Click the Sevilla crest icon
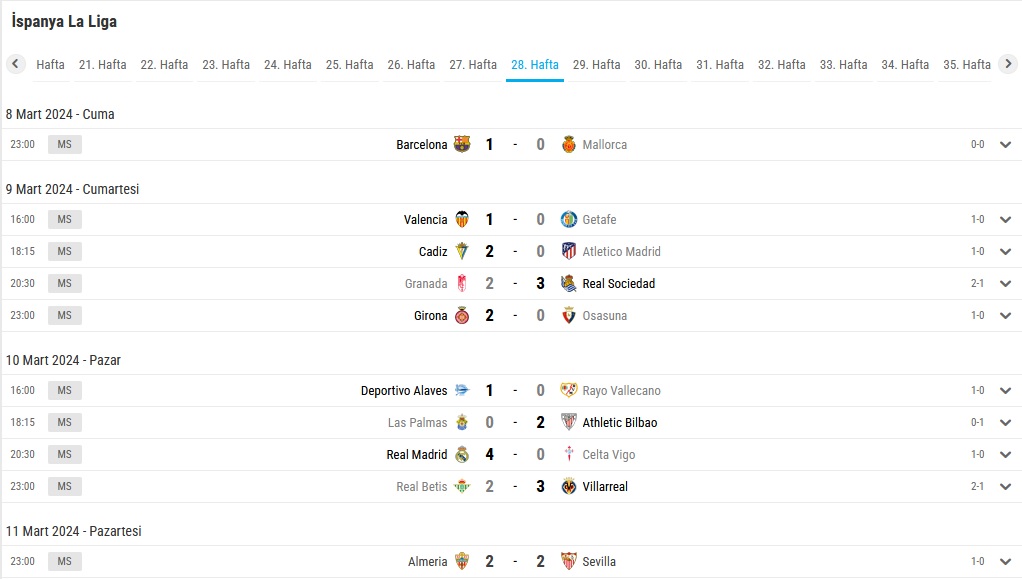The height and width of the screenshot is (579, 1022). (569, 561)
